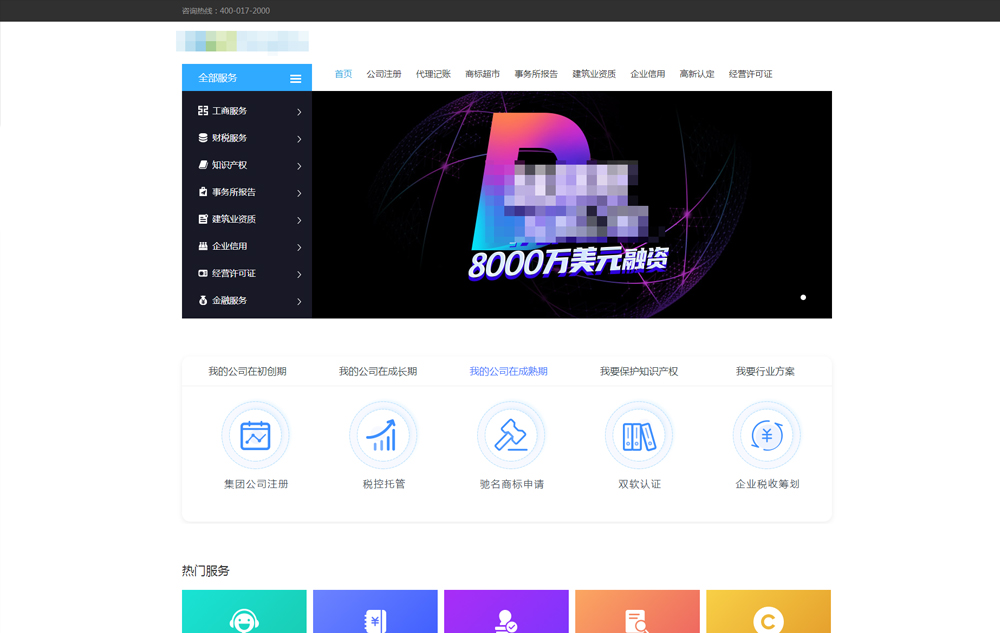
Task: Click the white carousel indicator dot
Action: tap(803, 297)
